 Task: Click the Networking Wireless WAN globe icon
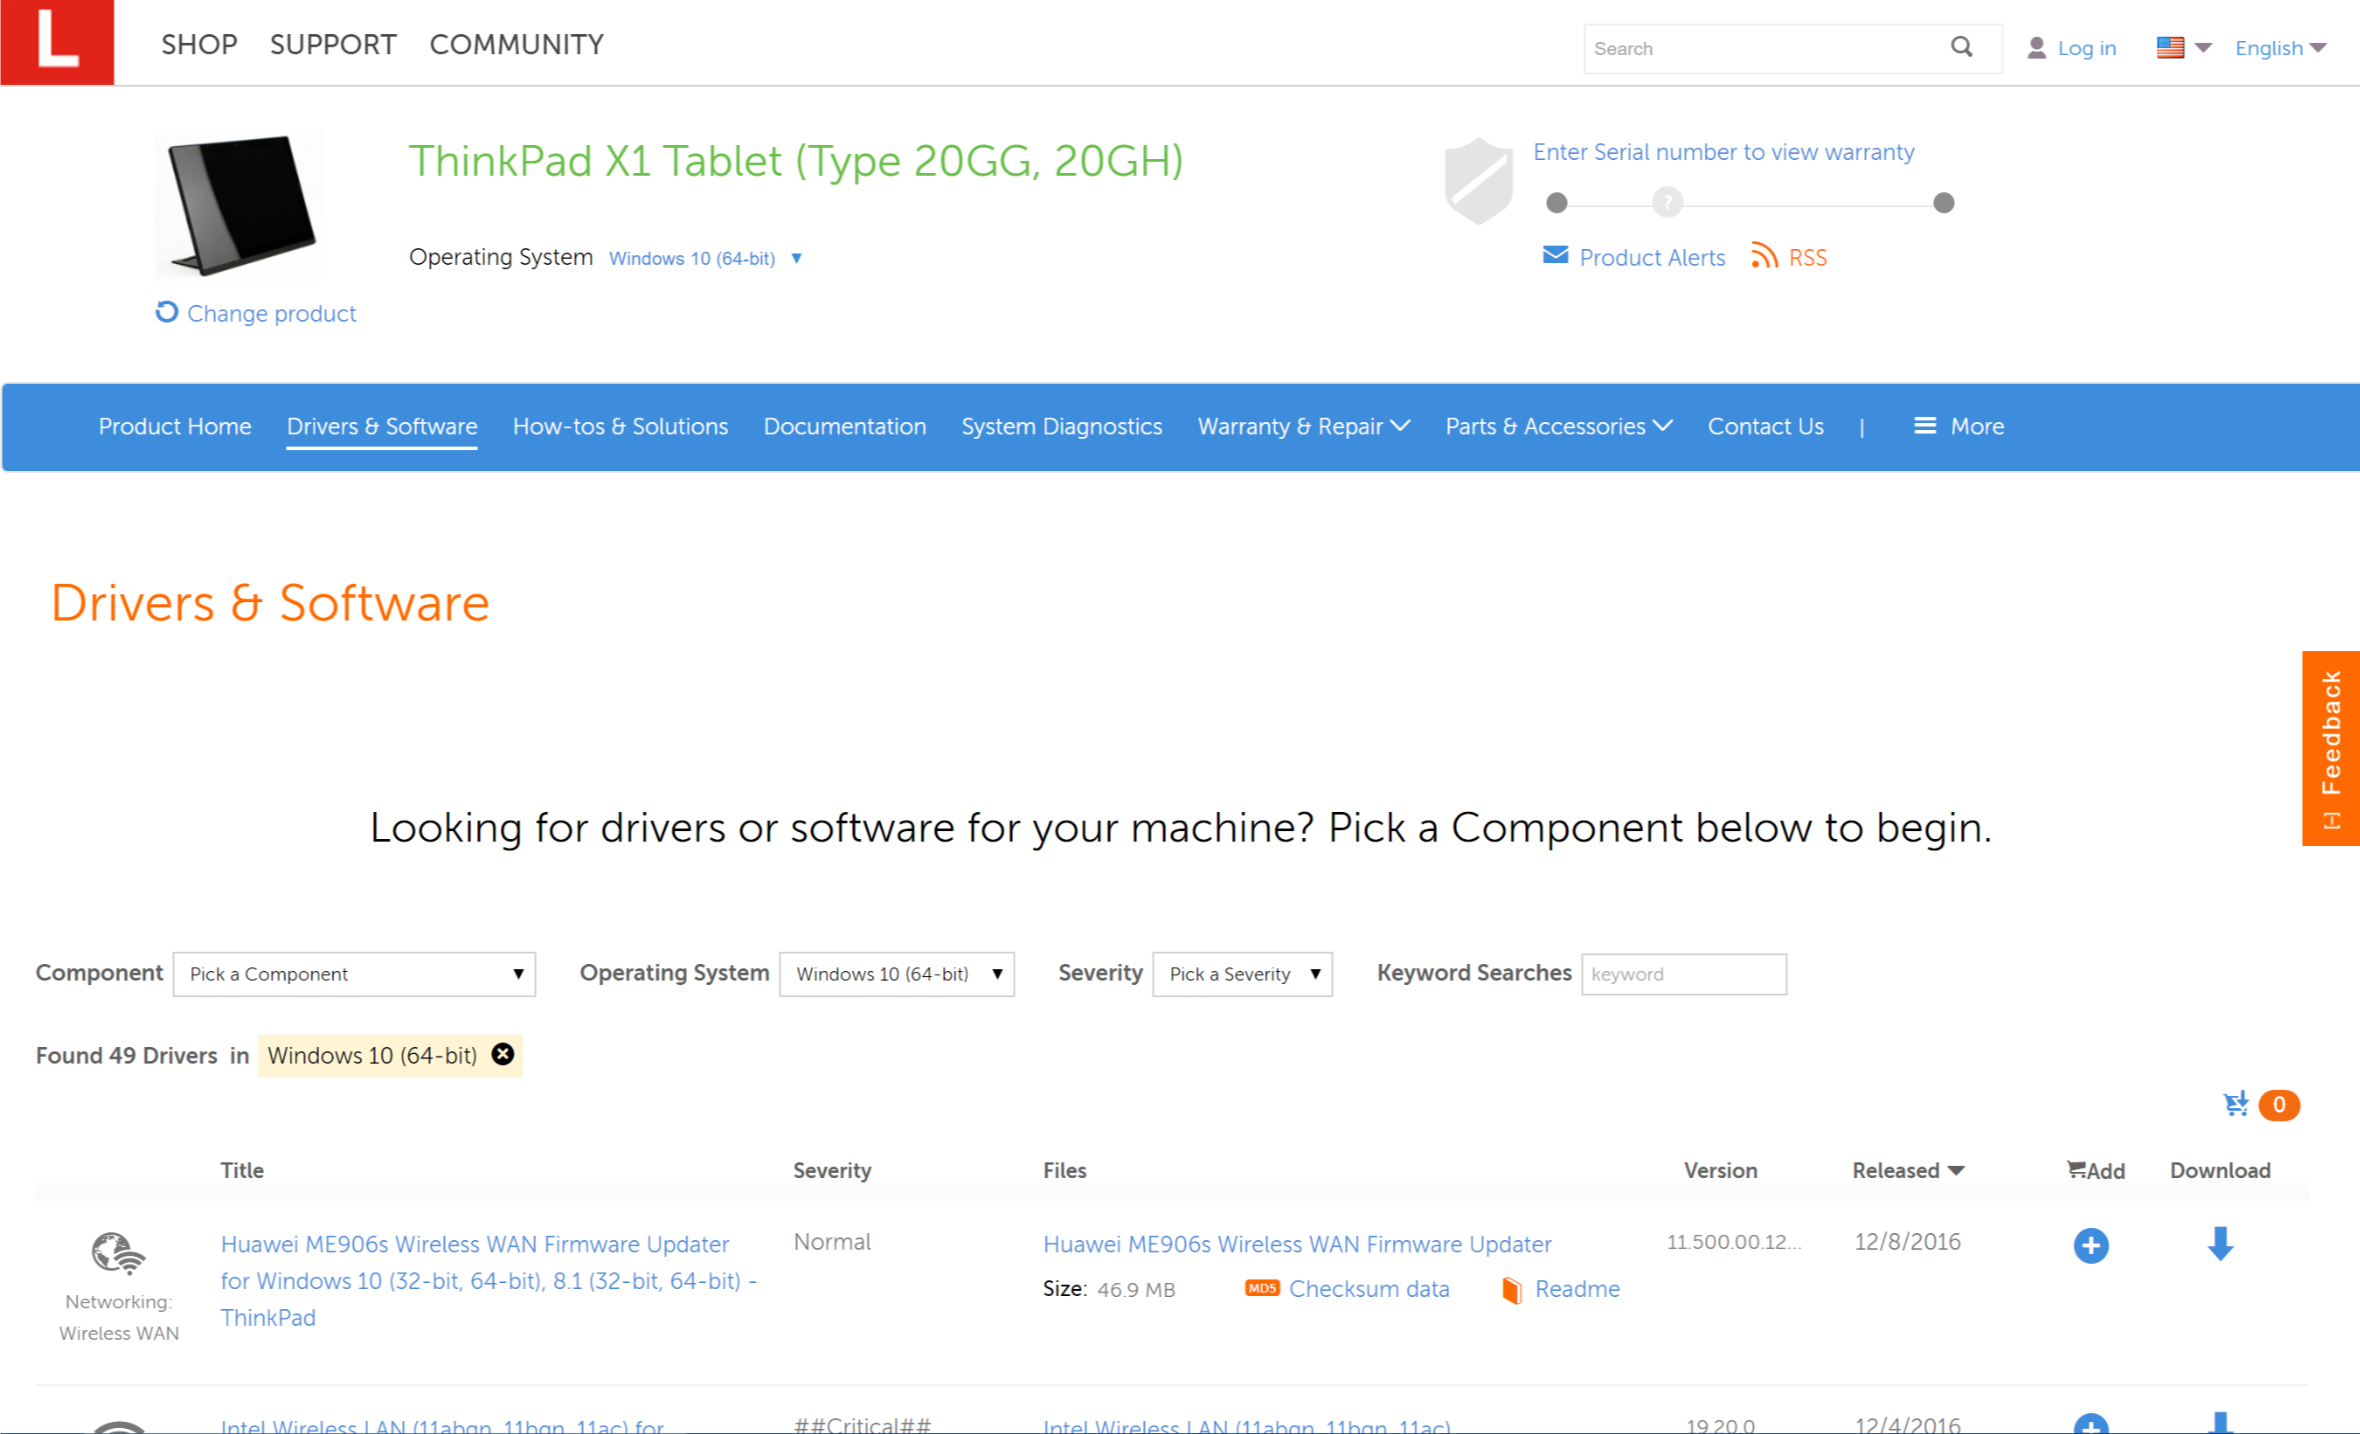[118, 1253]
